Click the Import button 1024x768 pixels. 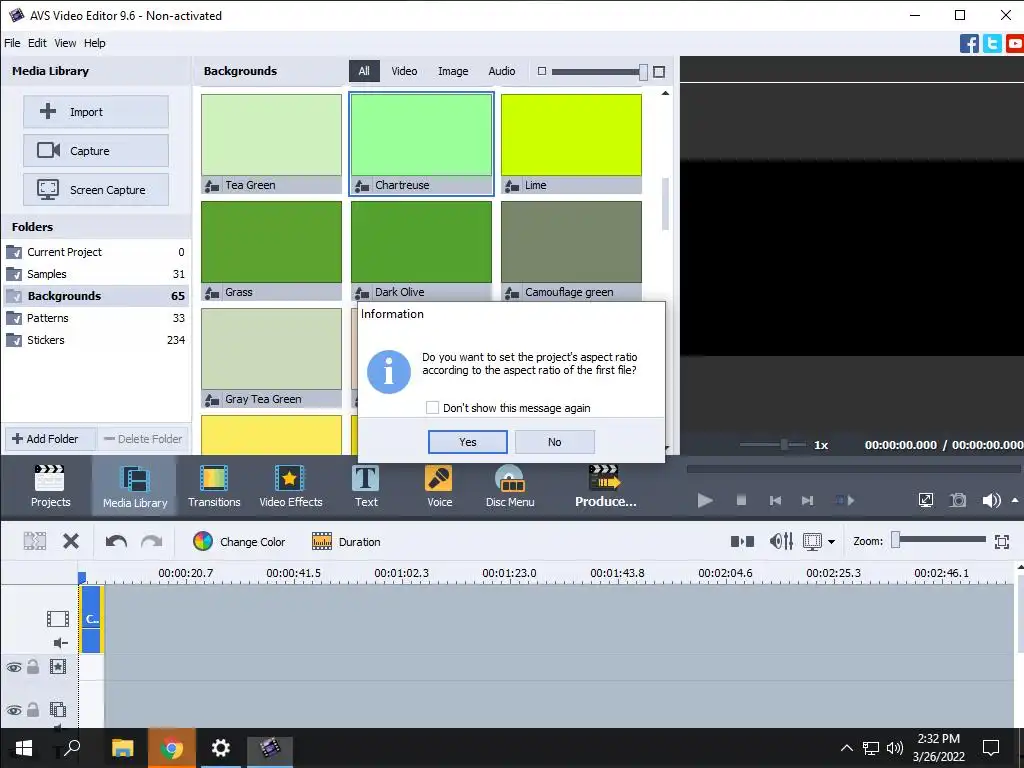pyautogui.click(x=96, y=112)
